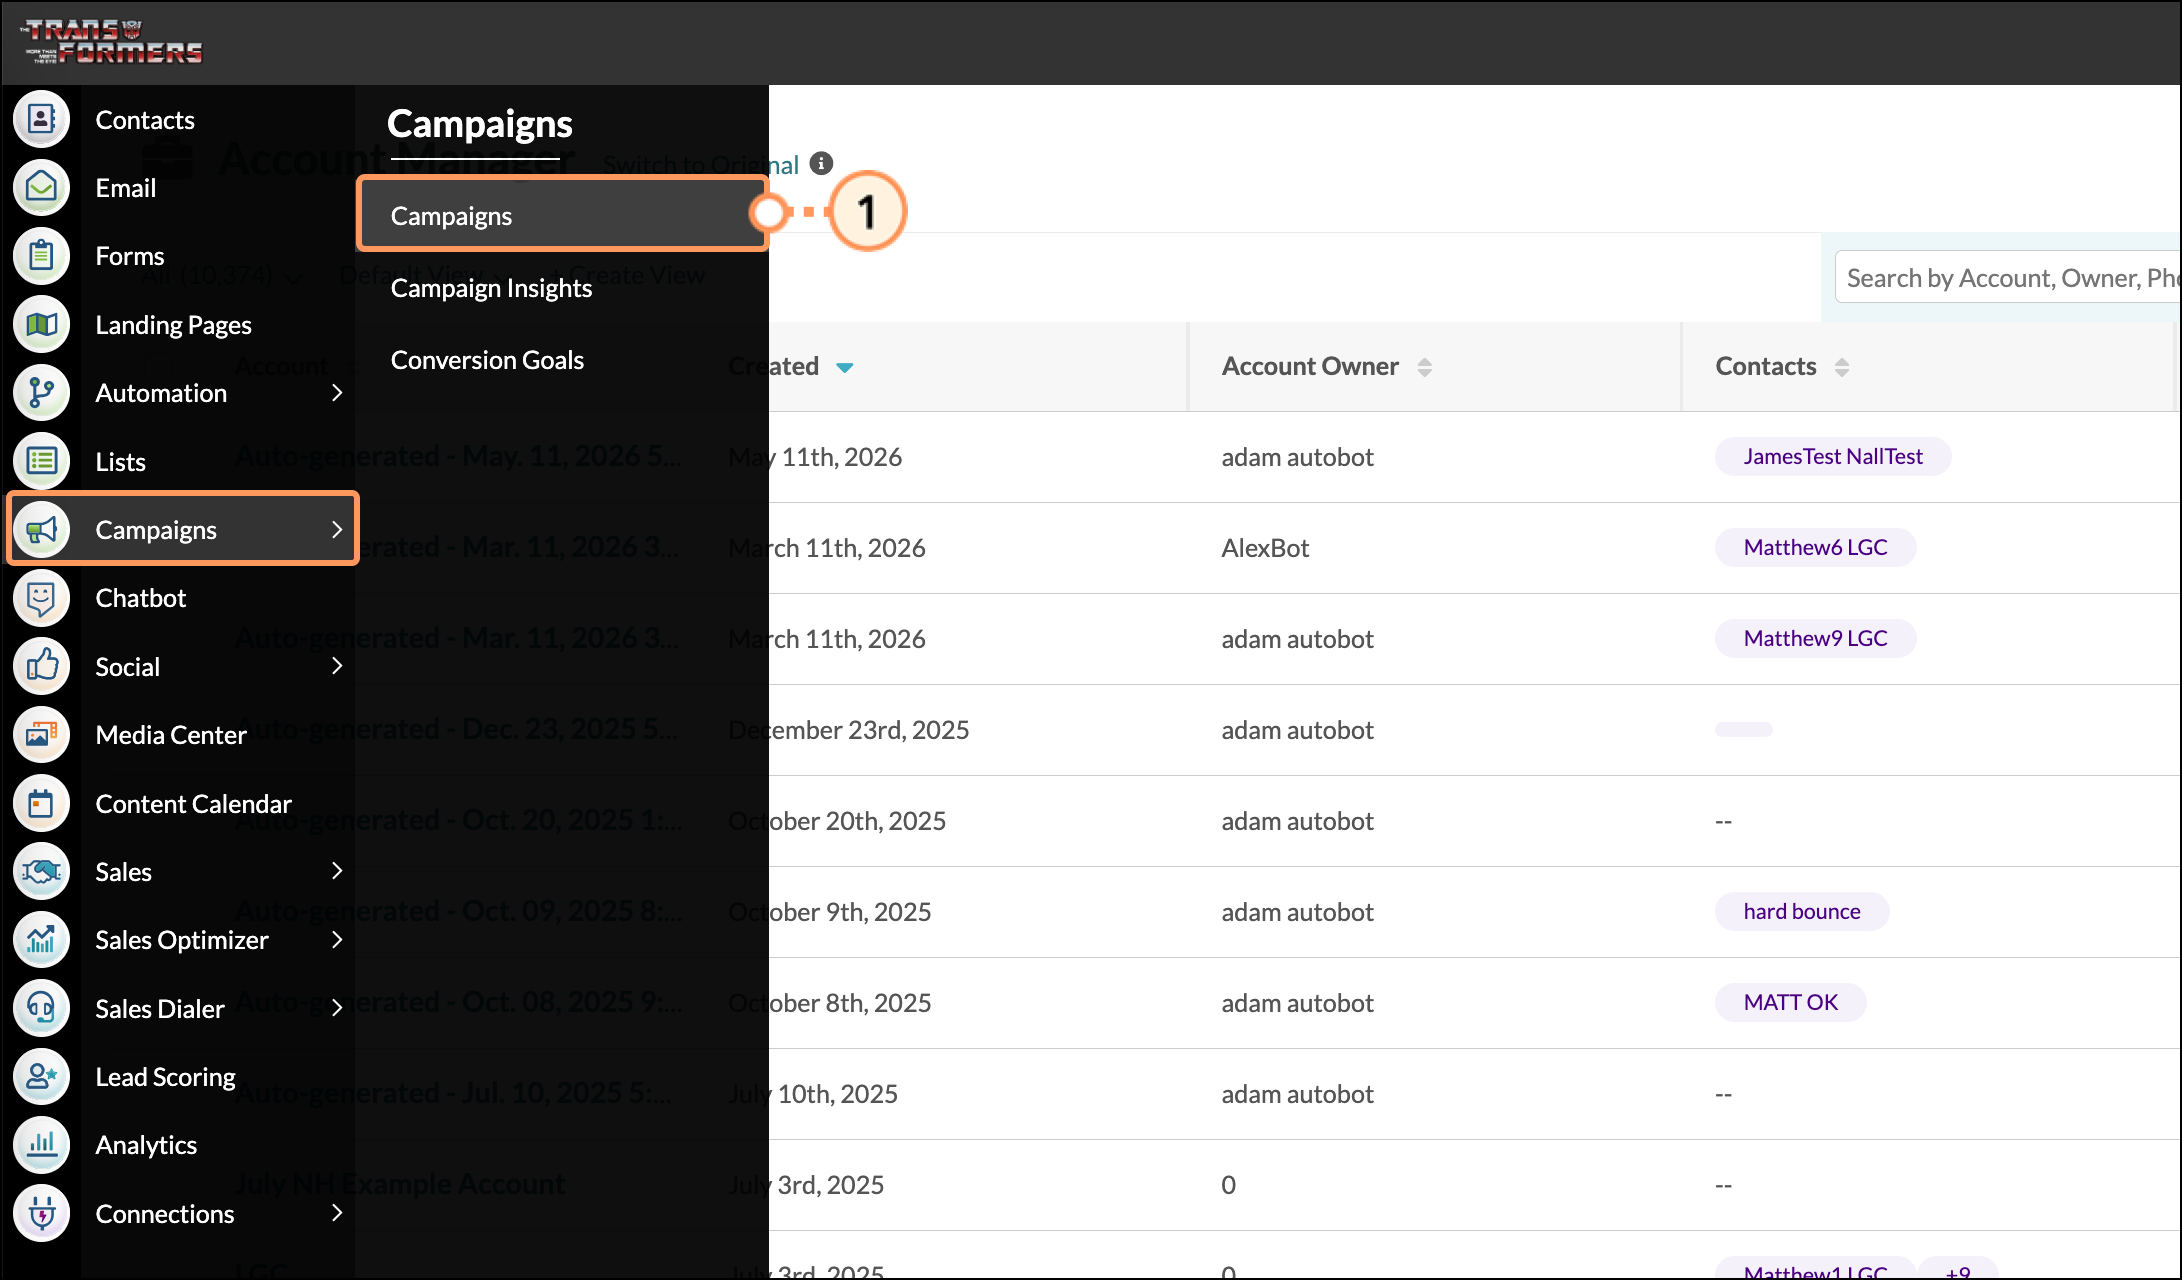
Task: Open the Landing Pages map icon
Action: pyautogui.click(x=41, y=324)
